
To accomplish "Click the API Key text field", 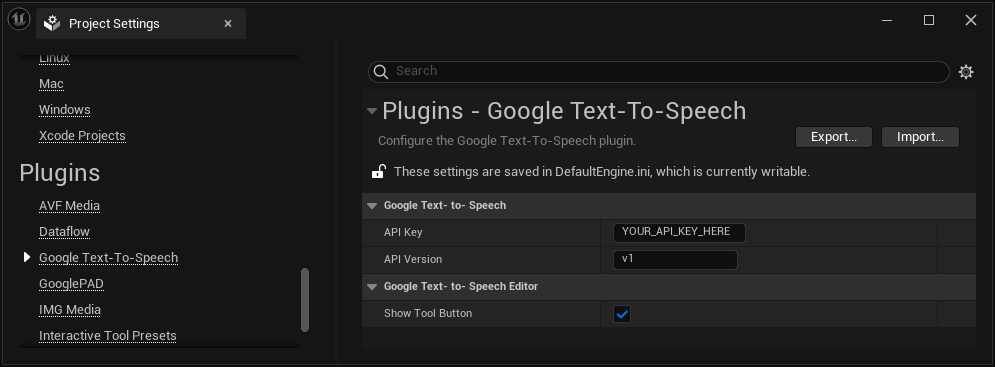I will 679,232.
